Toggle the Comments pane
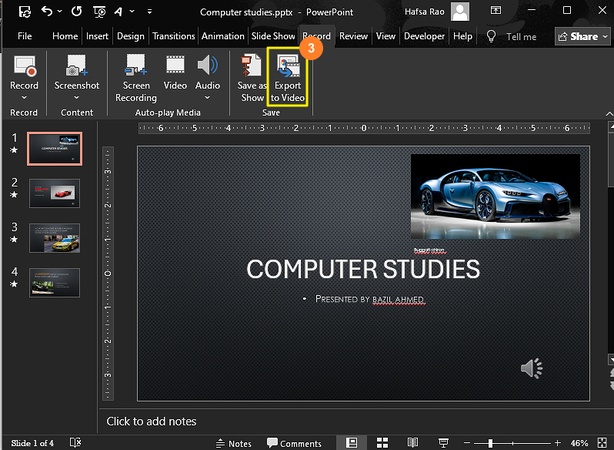The height and width of the screenshot is (450, 614). [294, 443]
